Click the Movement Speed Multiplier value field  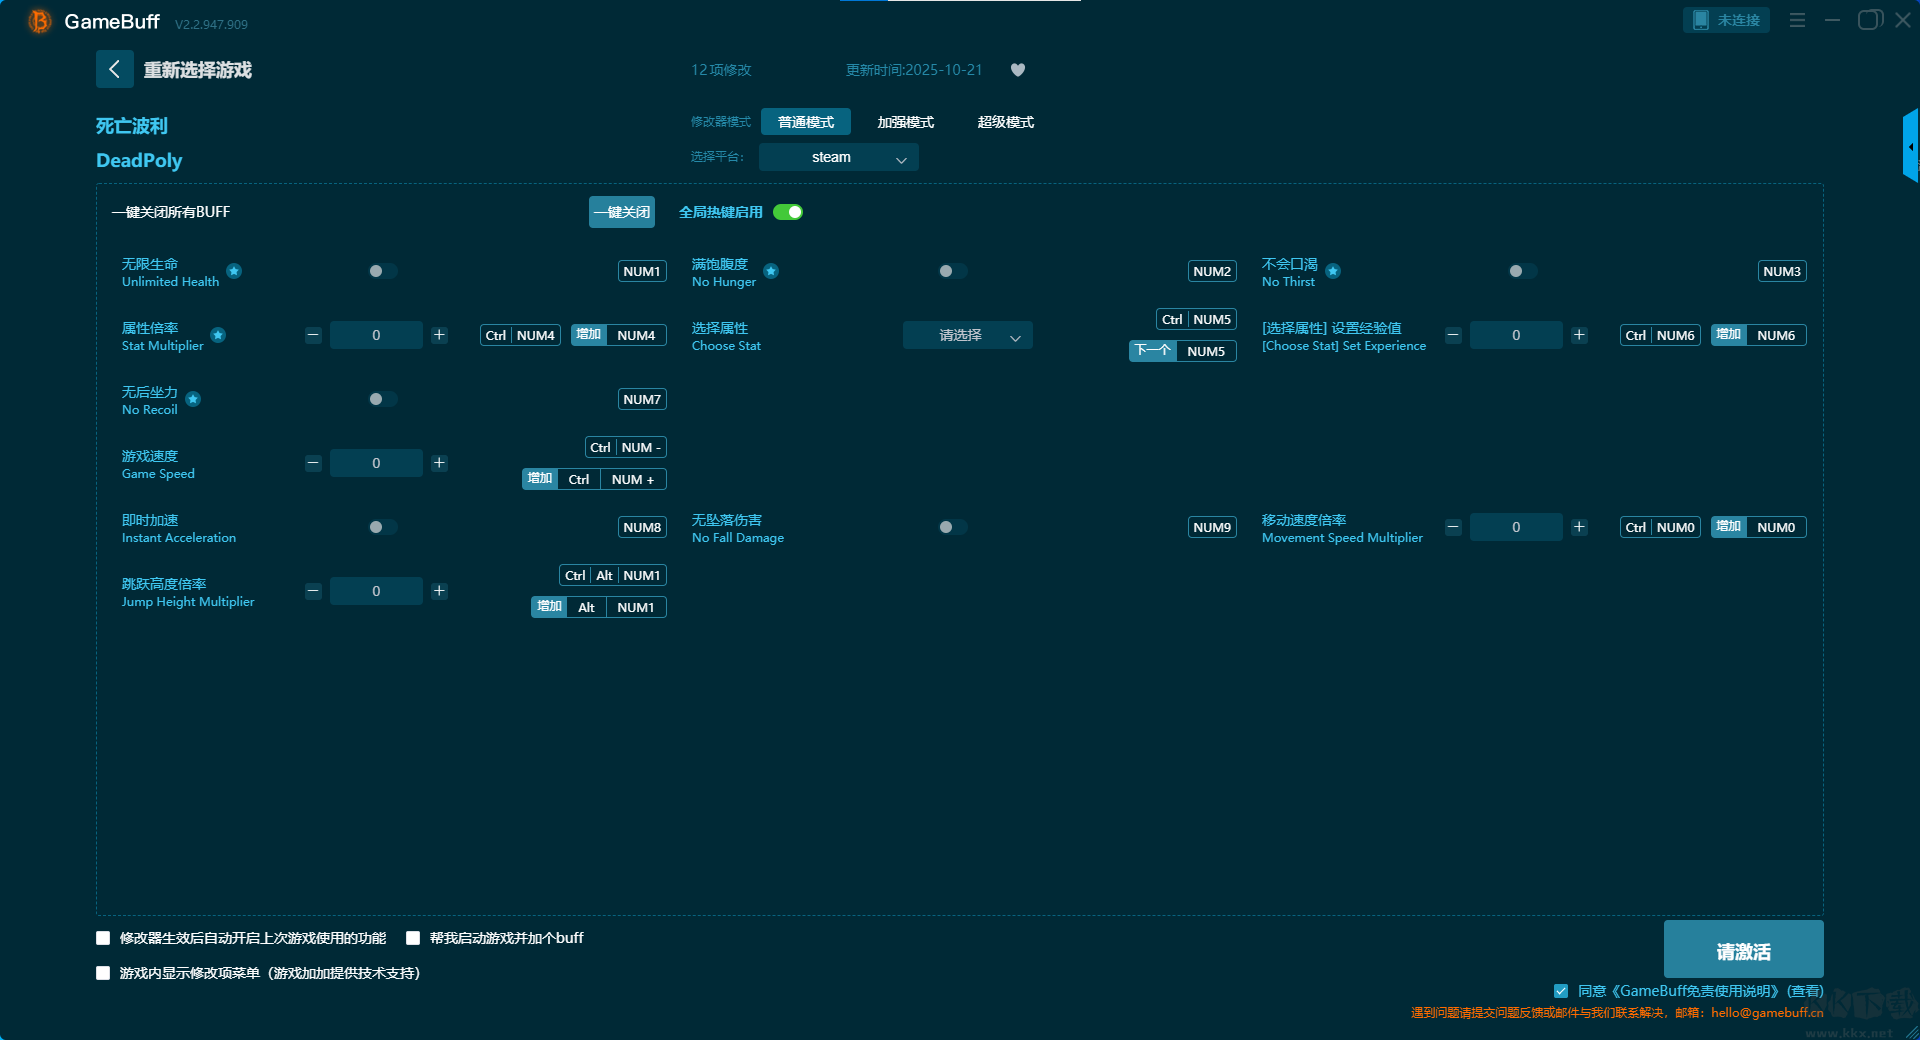click(x=1516, y=527)
